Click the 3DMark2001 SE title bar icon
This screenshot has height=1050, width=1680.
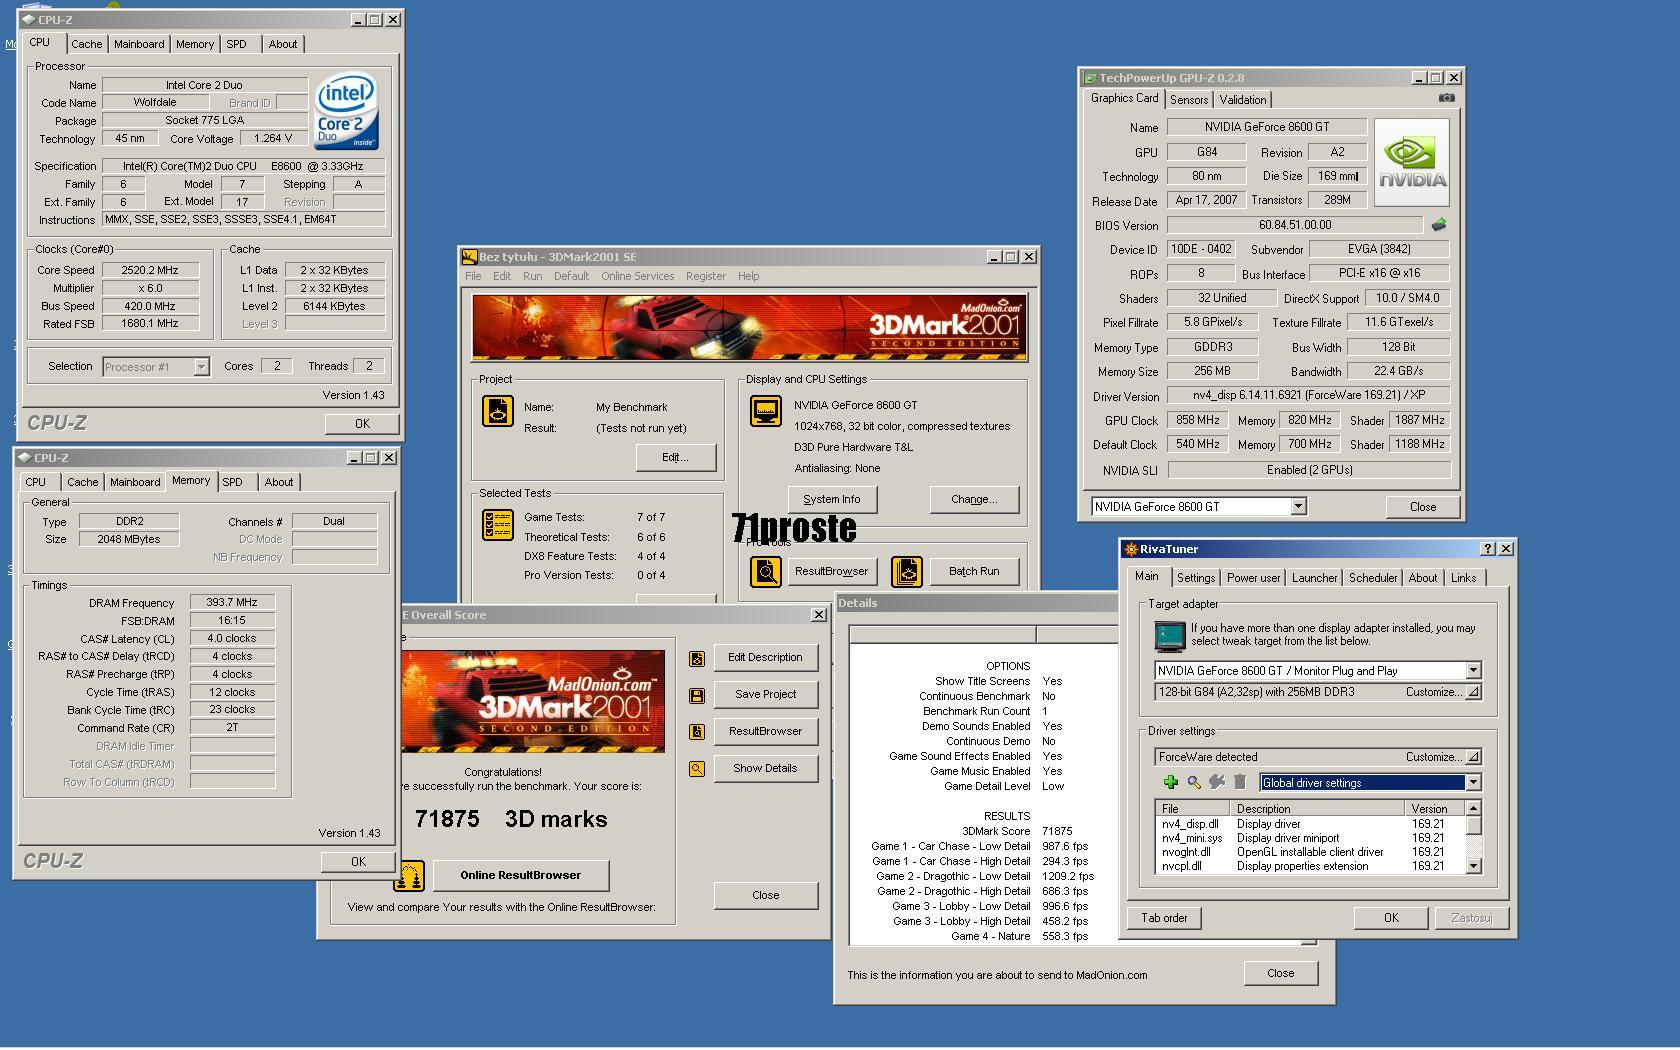(x=469, y=257)
